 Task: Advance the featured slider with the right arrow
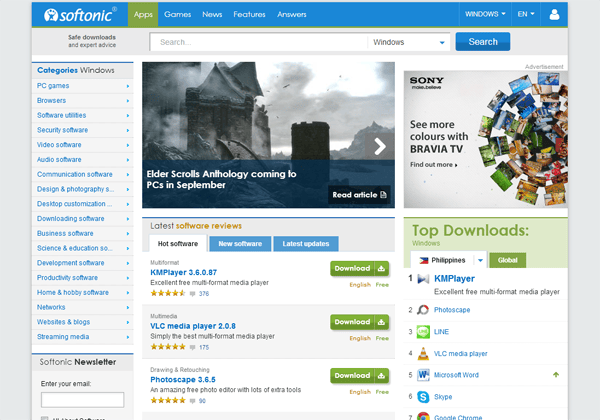(x=380, y=146)
